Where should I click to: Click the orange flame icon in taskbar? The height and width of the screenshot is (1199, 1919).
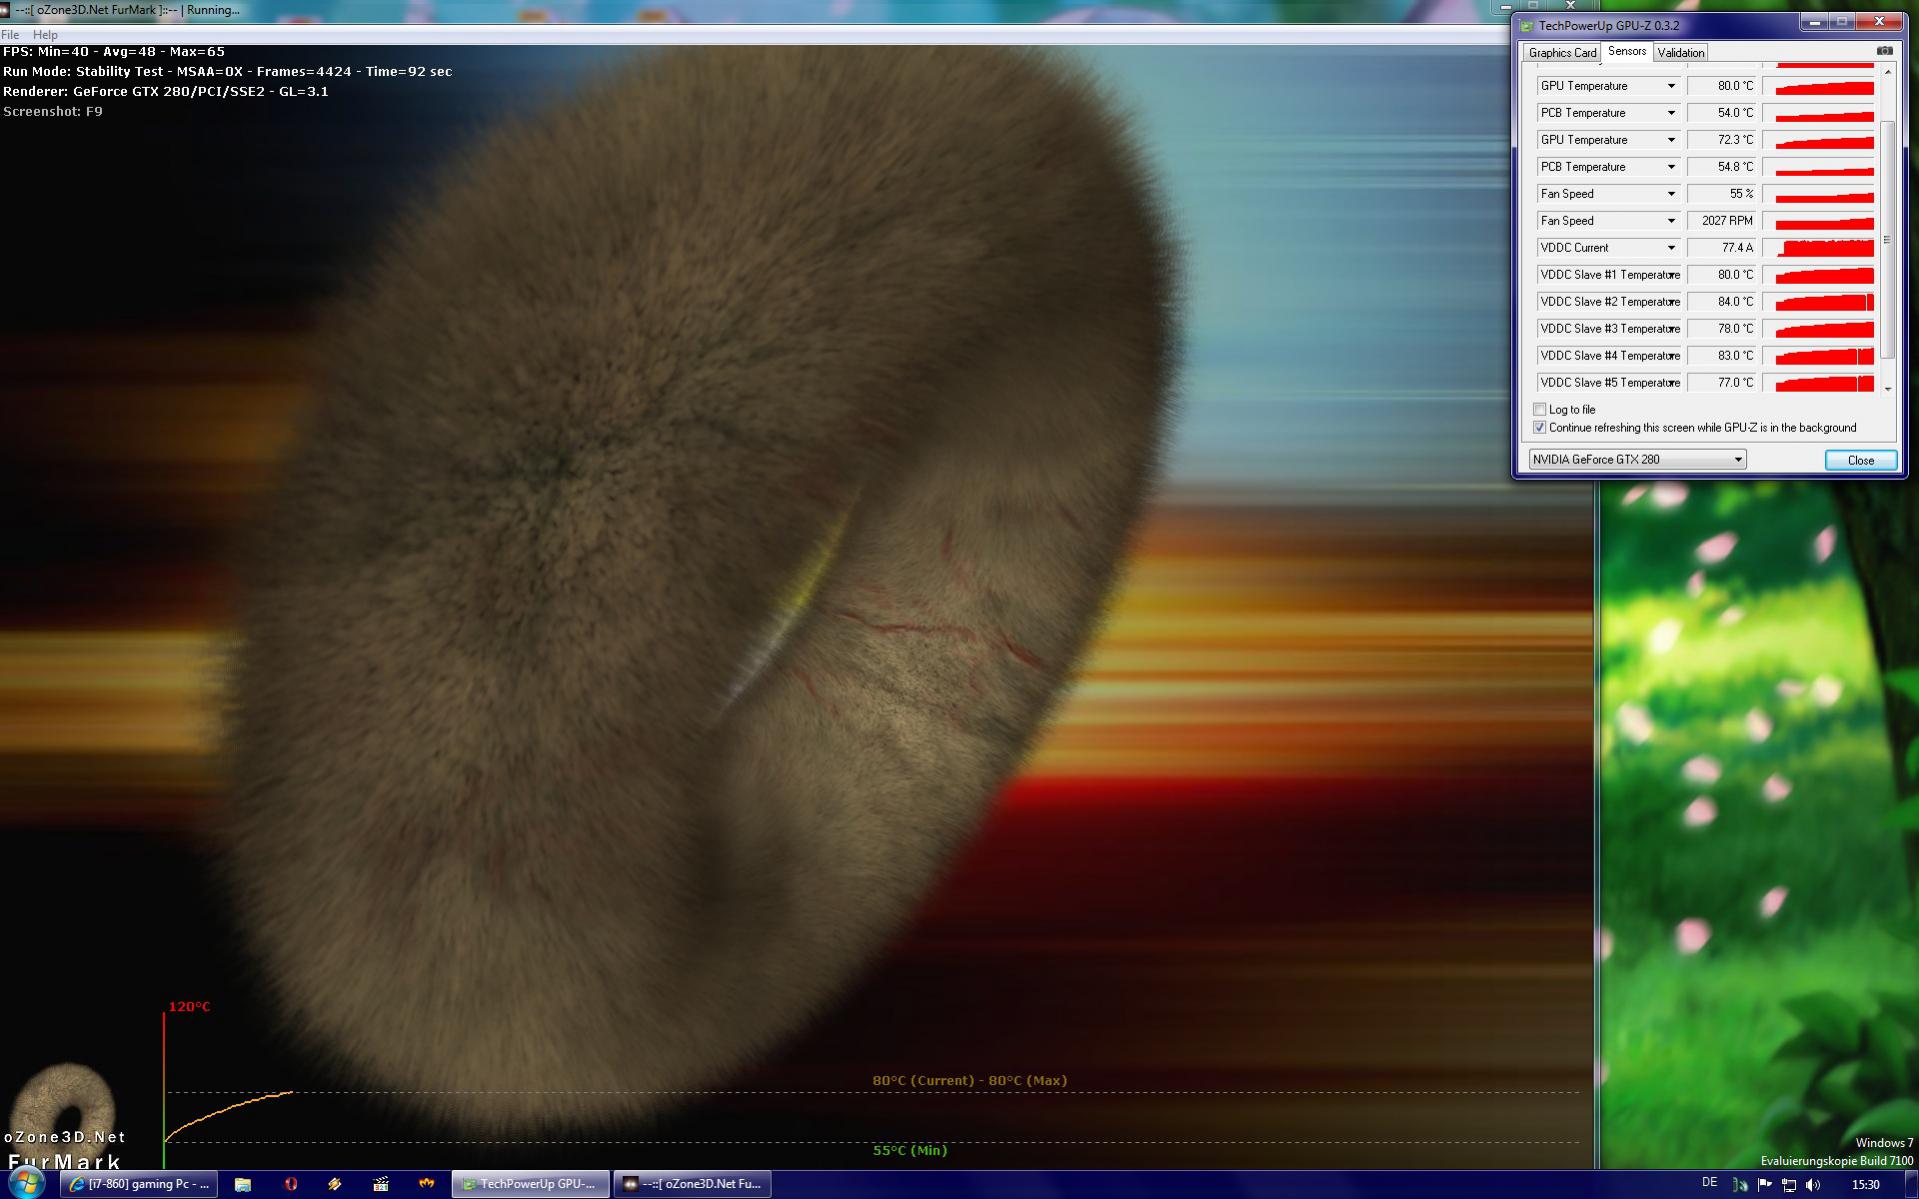(x=427, y=1184)
